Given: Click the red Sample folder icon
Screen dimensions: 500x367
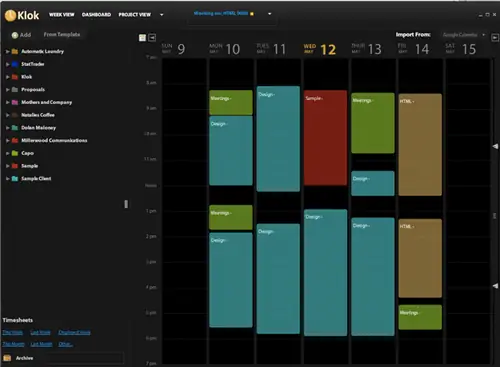Looking at the screenshot, I should click(15, 166).
